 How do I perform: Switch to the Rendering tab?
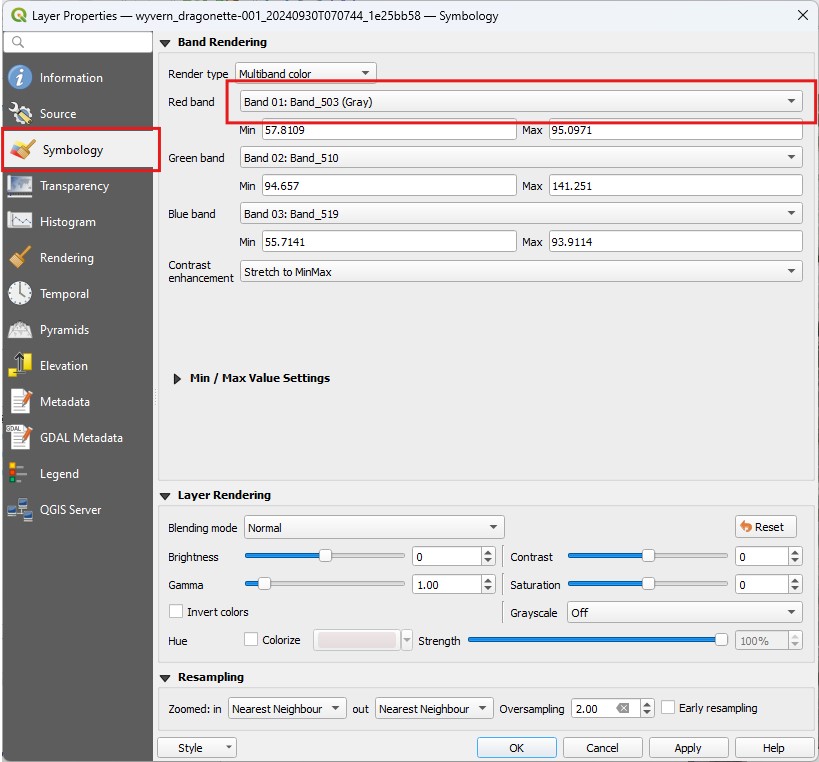point(66,258)
